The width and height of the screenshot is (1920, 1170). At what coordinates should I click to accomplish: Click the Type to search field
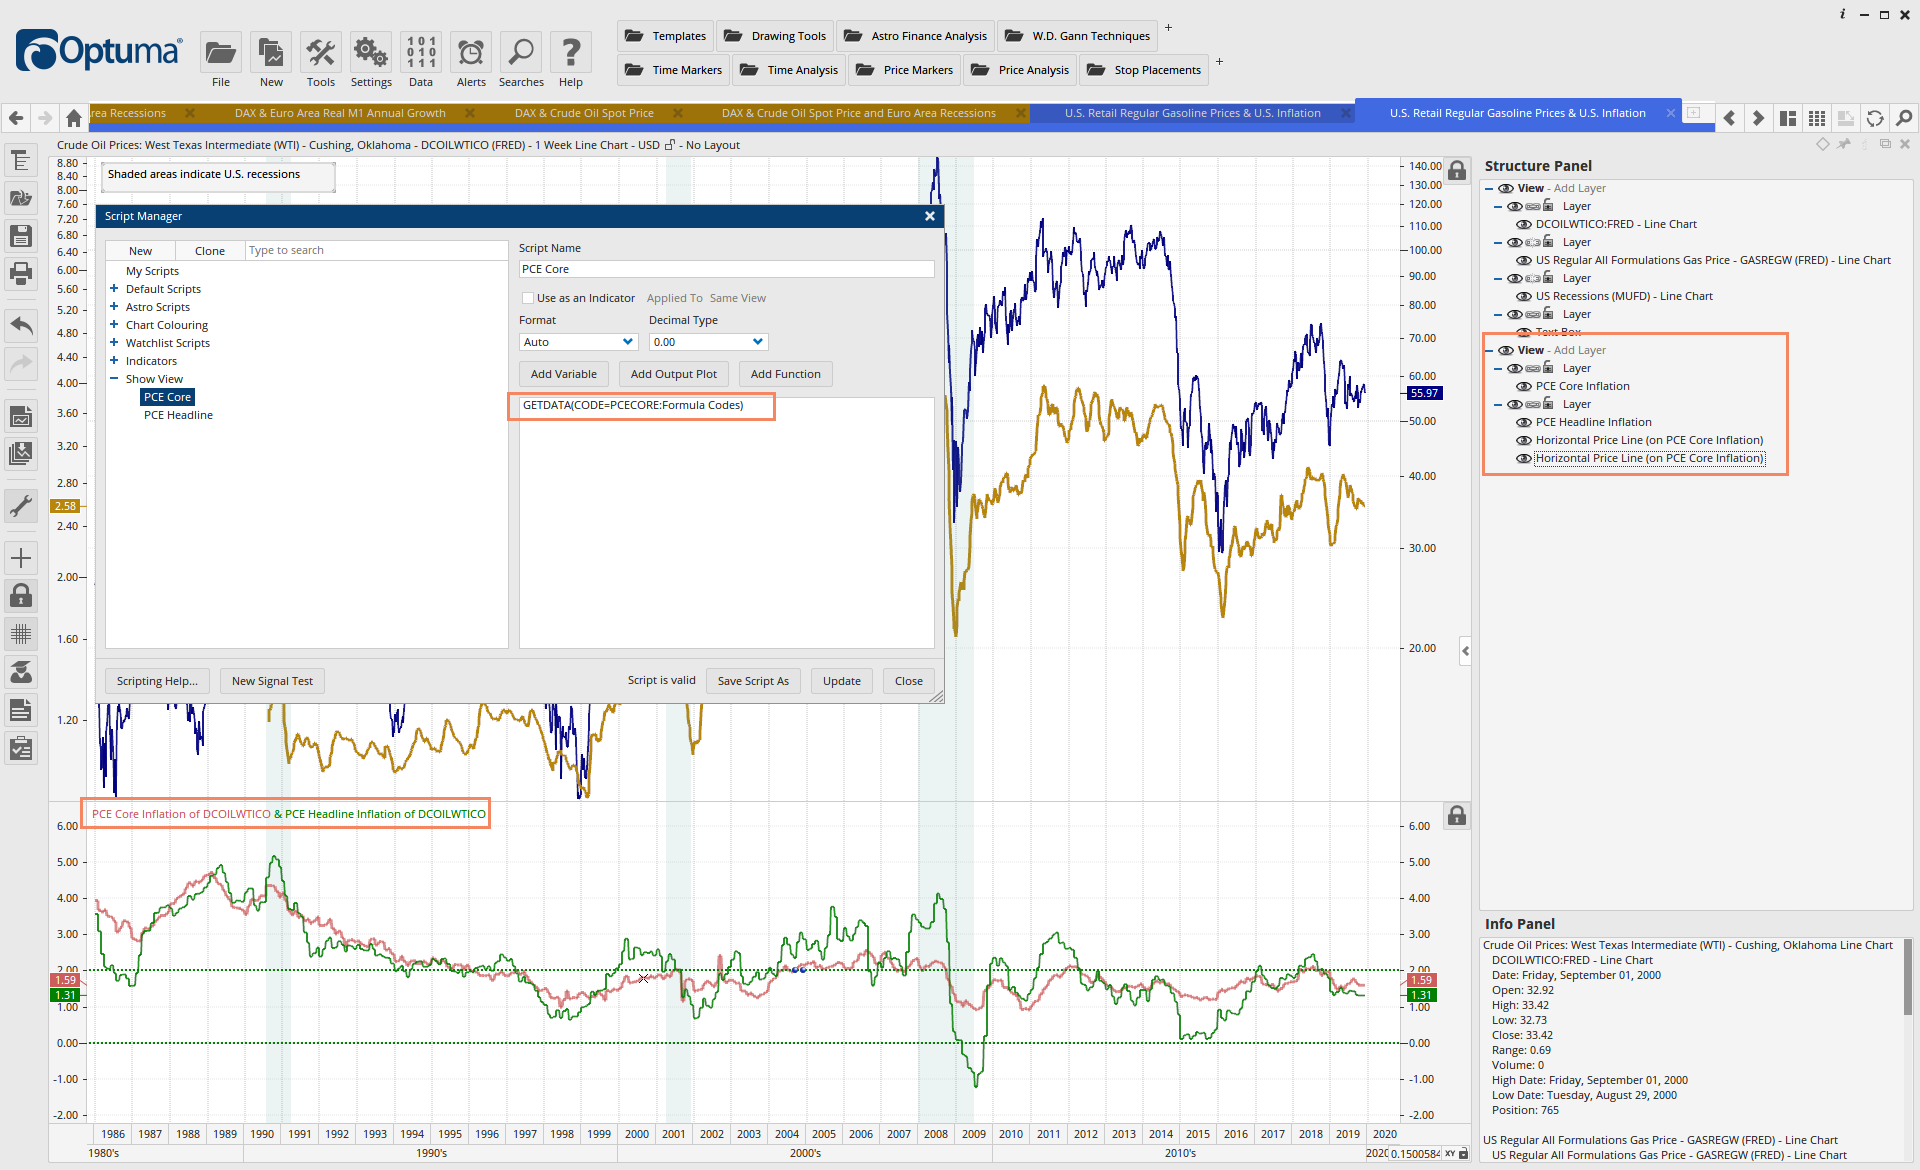376,250
